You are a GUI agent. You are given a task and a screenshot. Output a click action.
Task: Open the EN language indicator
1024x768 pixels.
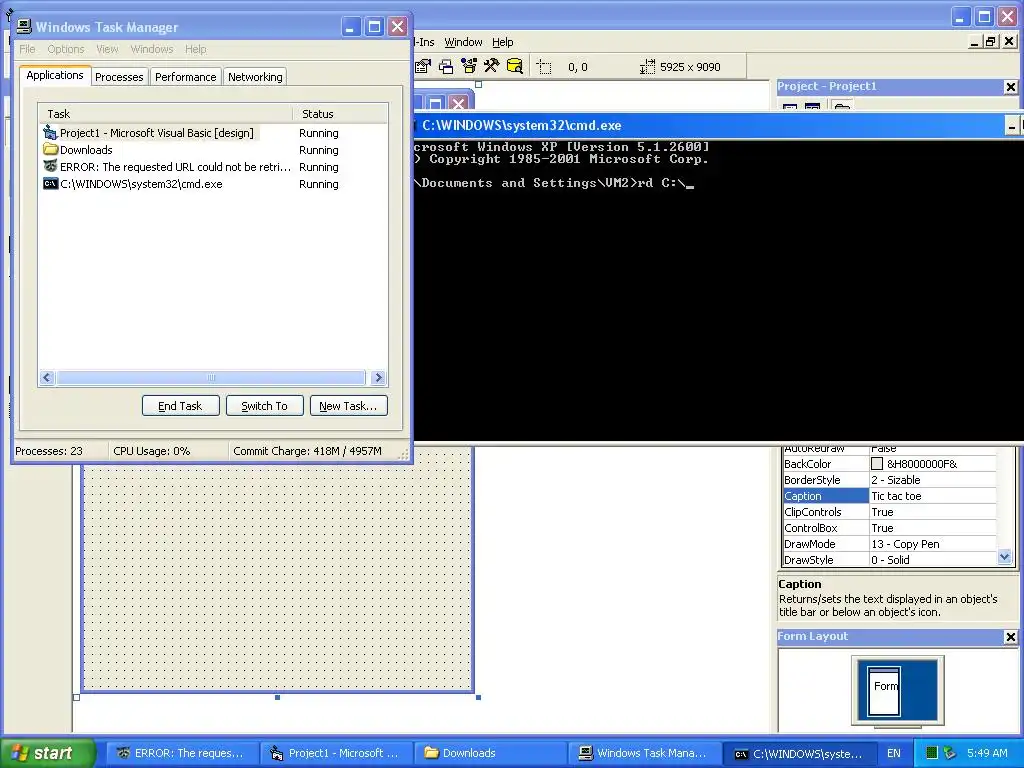tap(893, 753)
